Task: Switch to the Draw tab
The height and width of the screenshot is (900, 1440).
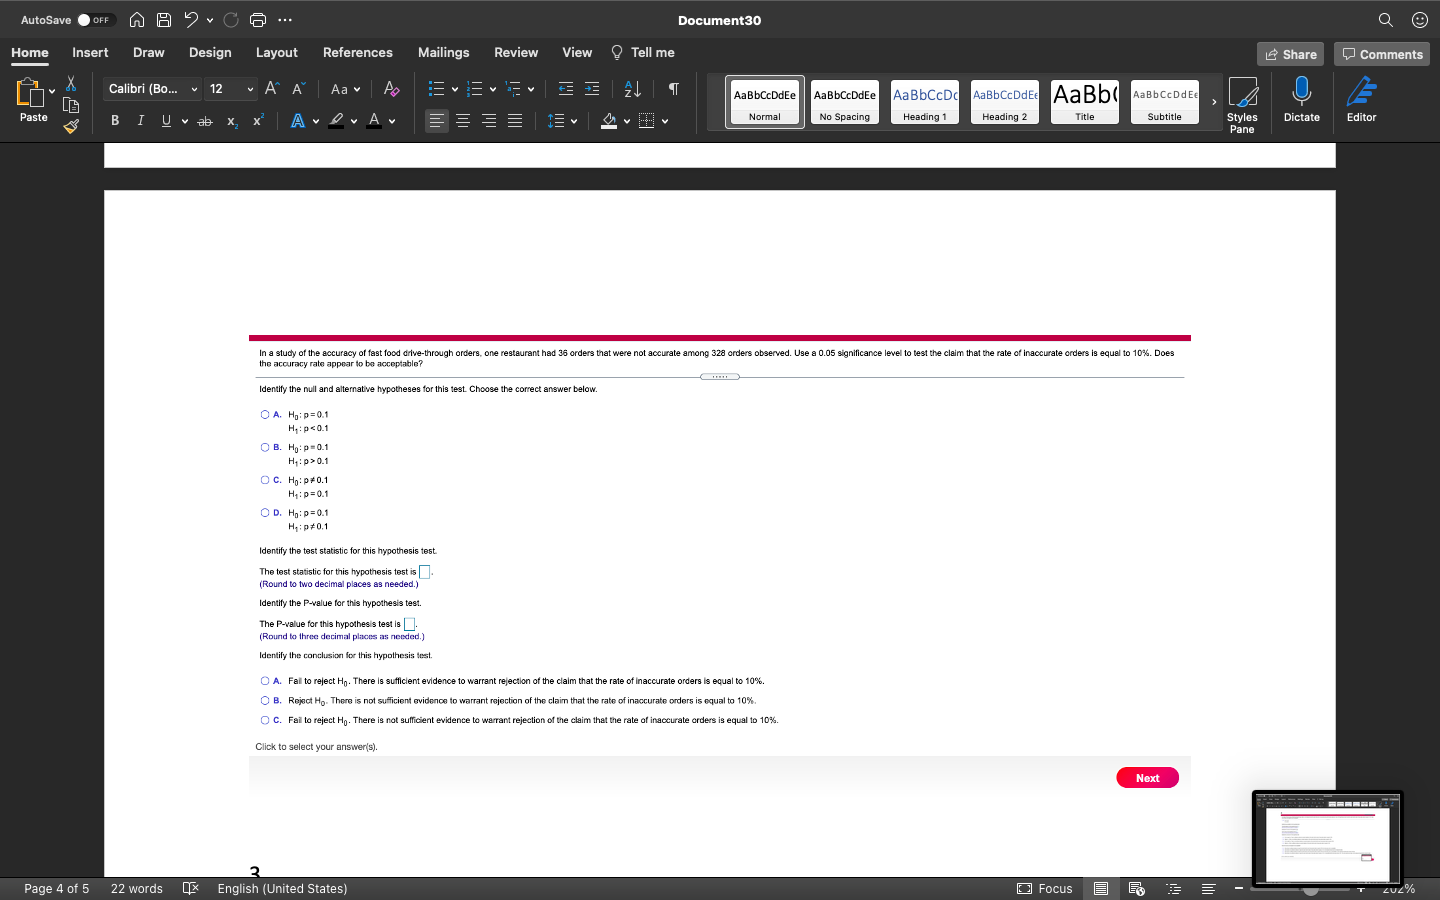Action: coord(148,52)
